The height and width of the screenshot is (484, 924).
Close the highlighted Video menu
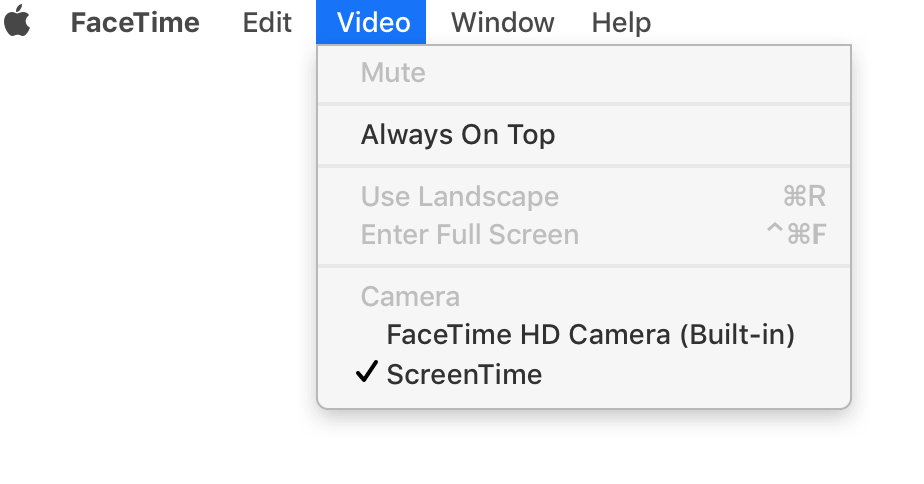click(x=371, y=22)
